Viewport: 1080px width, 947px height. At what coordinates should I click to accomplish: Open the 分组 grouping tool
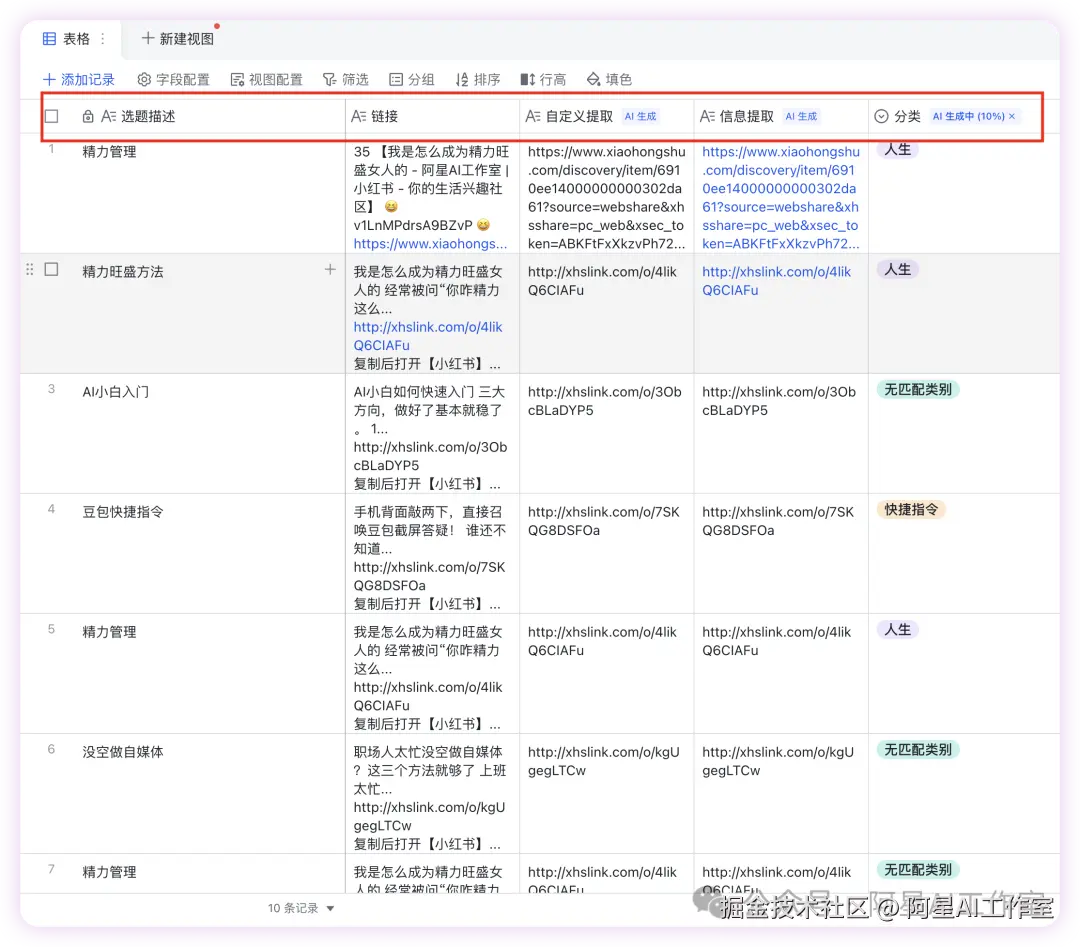[412, 79]
